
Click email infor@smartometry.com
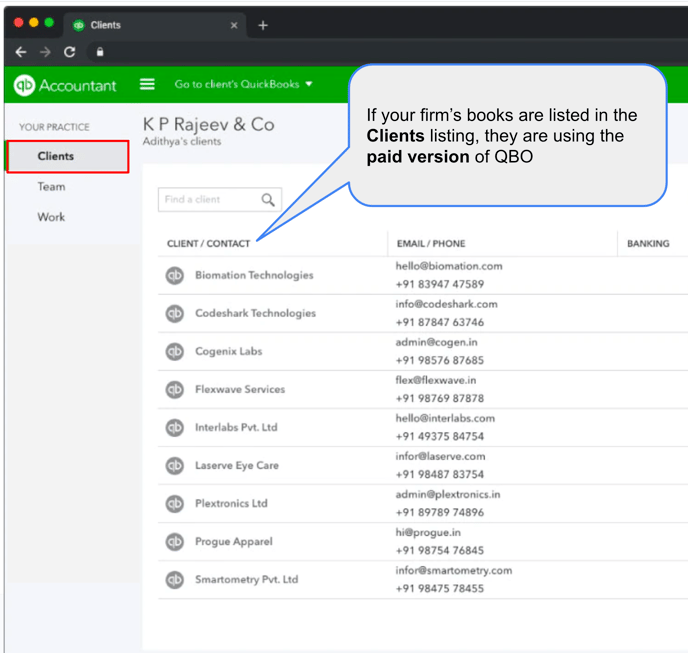coord(454,570)
